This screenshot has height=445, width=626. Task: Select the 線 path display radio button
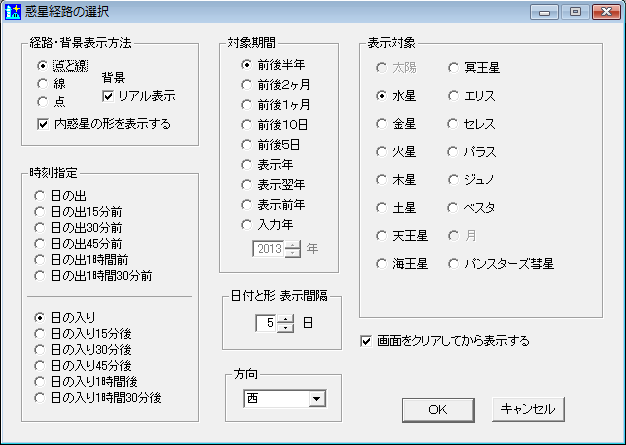[x=43, y=83]
